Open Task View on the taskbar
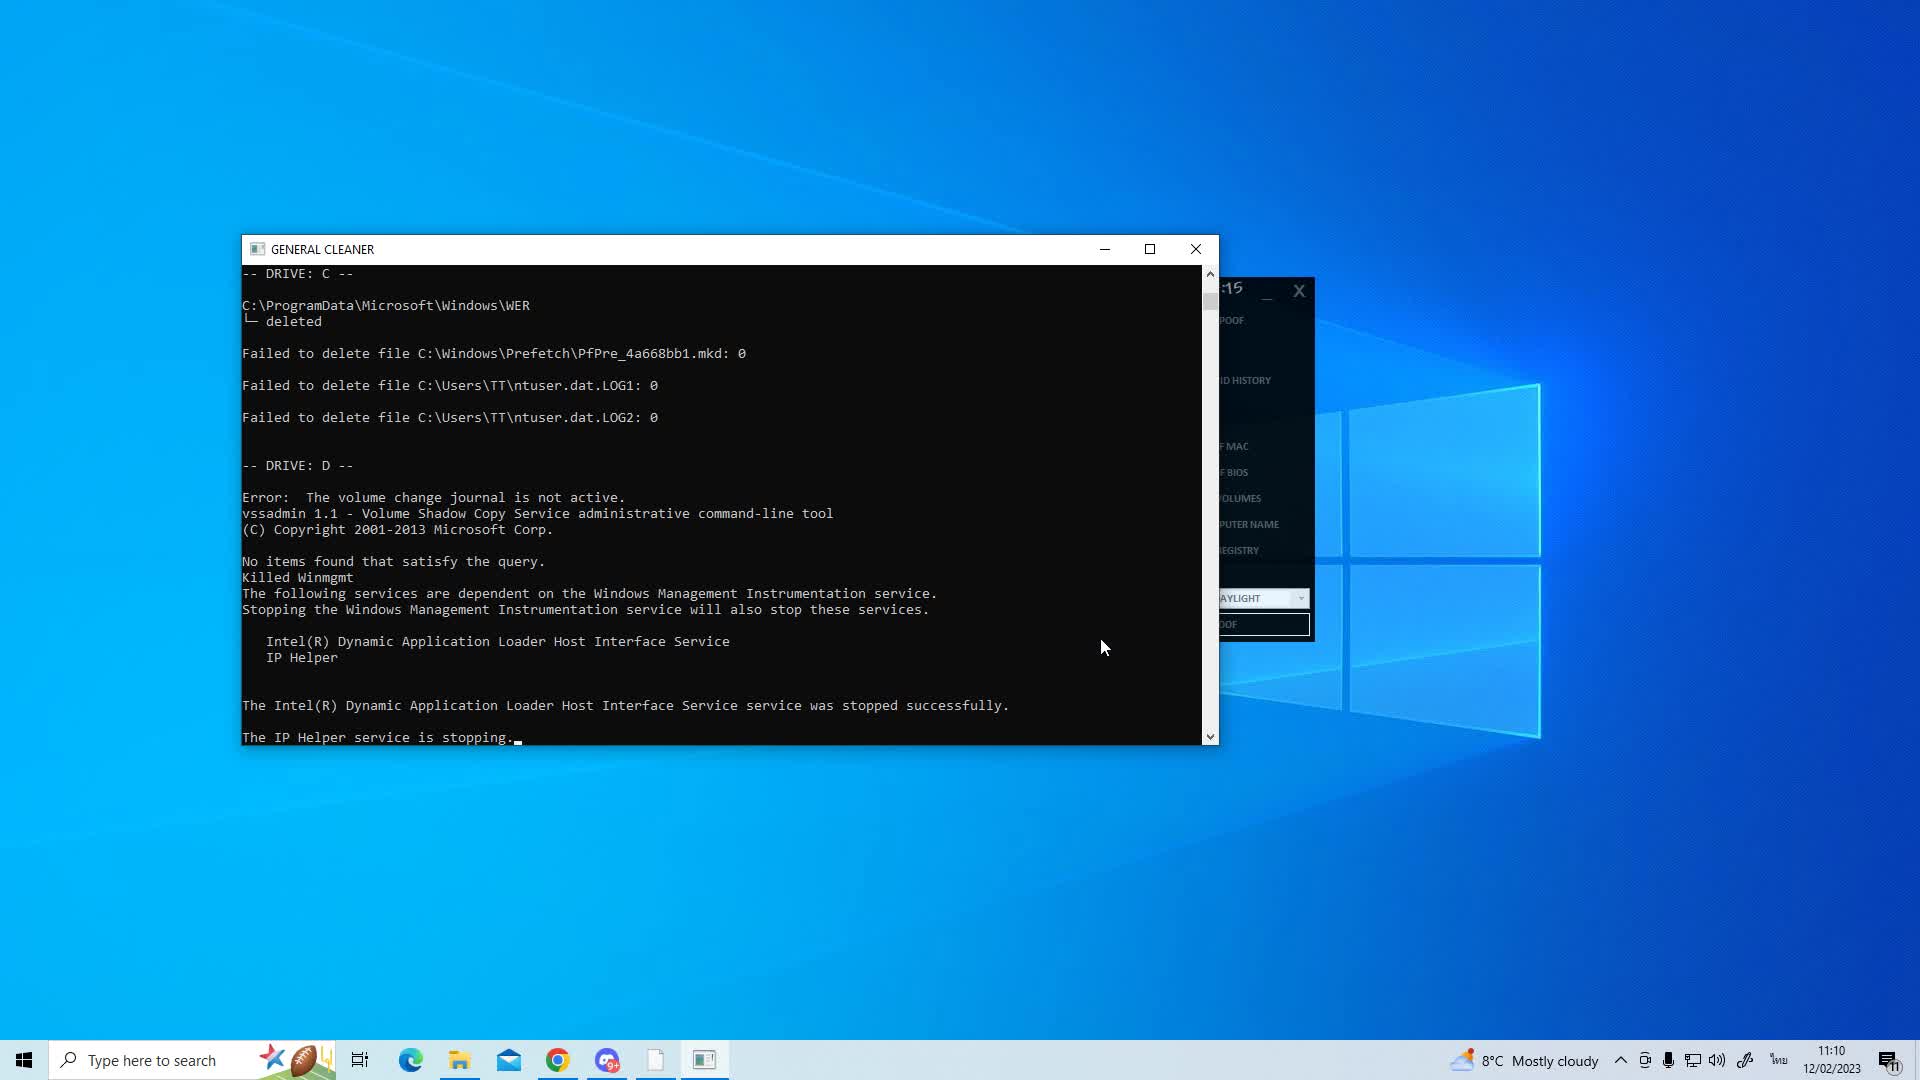 (360, 1060)
